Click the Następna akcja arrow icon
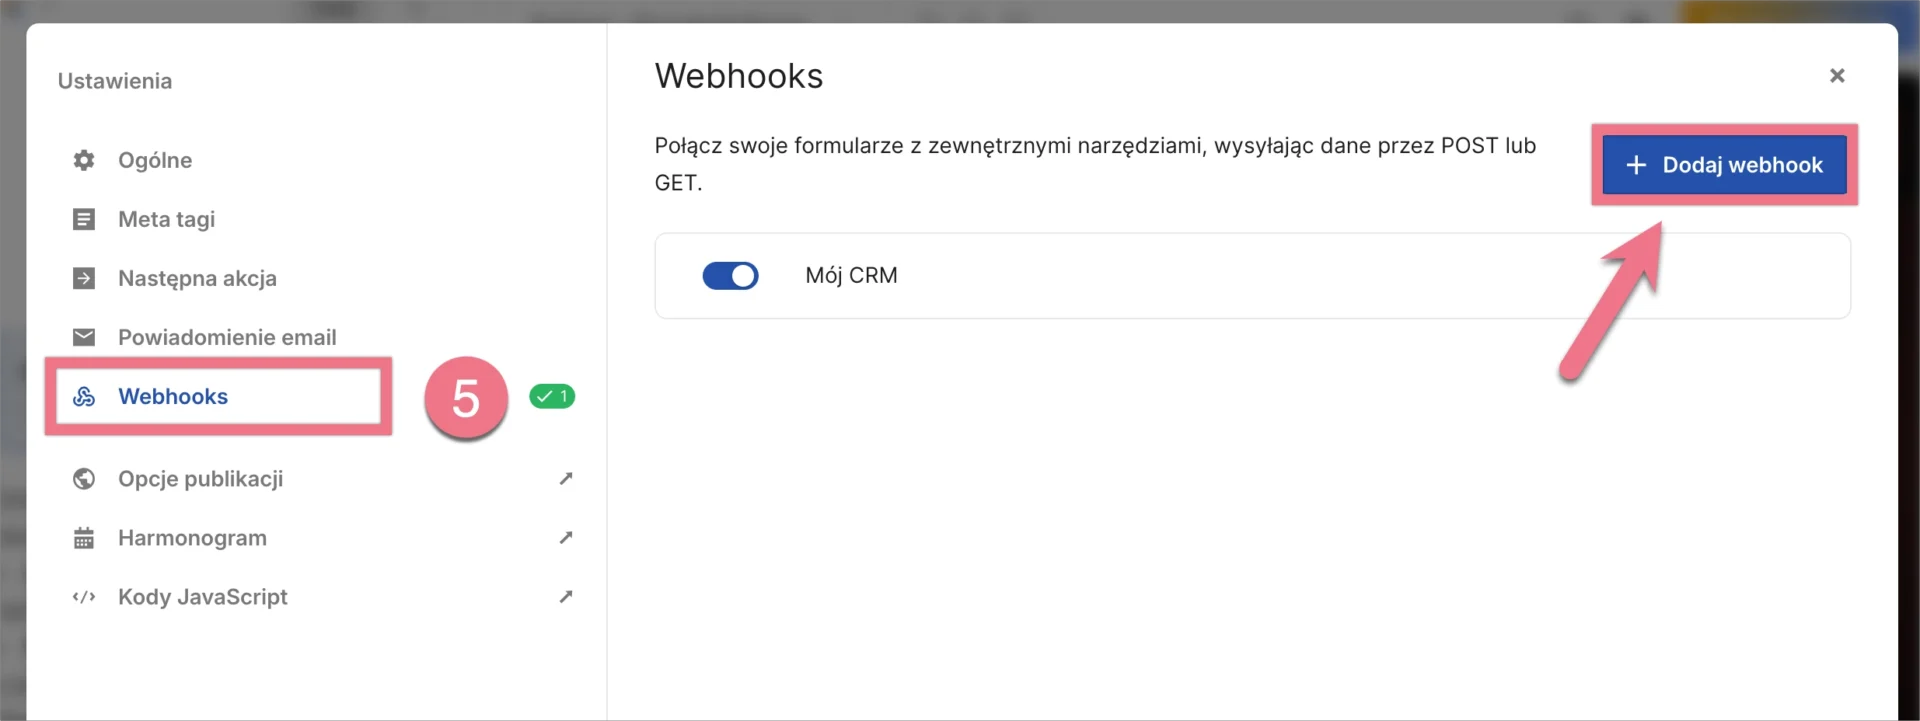 tap(84, 278)
